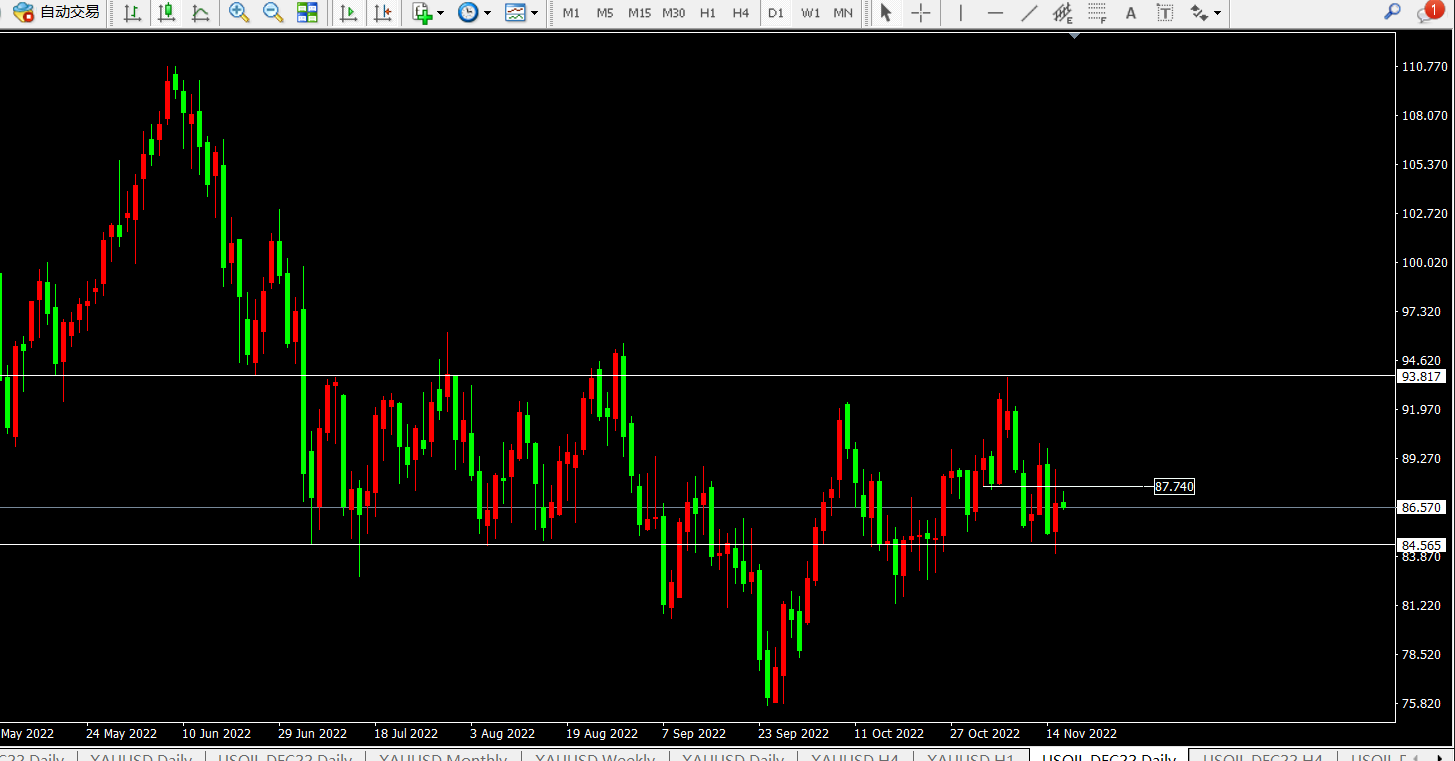Tile chart windows icon
Viewport: 1455px width, 761px height.
click(307, 12)
